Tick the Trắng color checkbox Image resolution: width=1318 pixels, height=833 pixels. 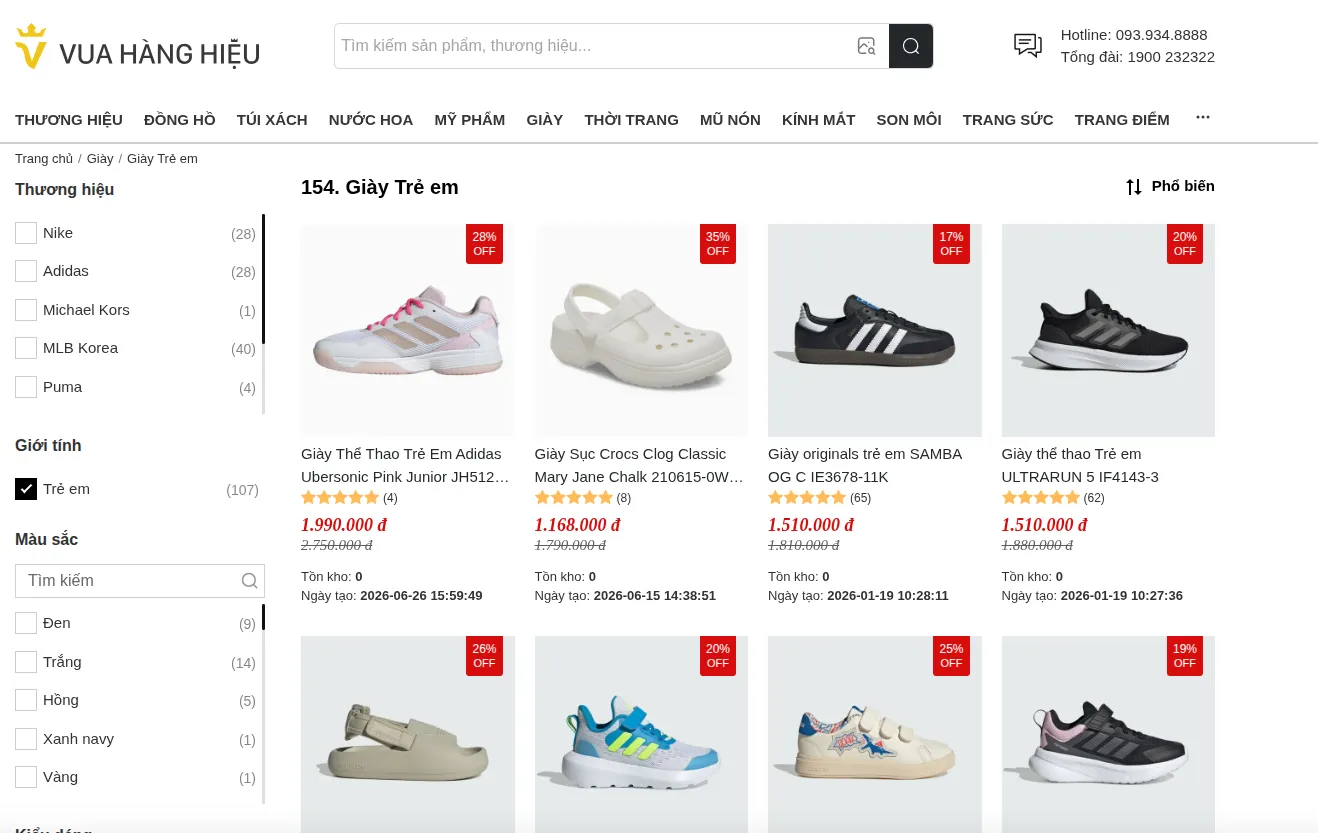[x=26, y=662]
